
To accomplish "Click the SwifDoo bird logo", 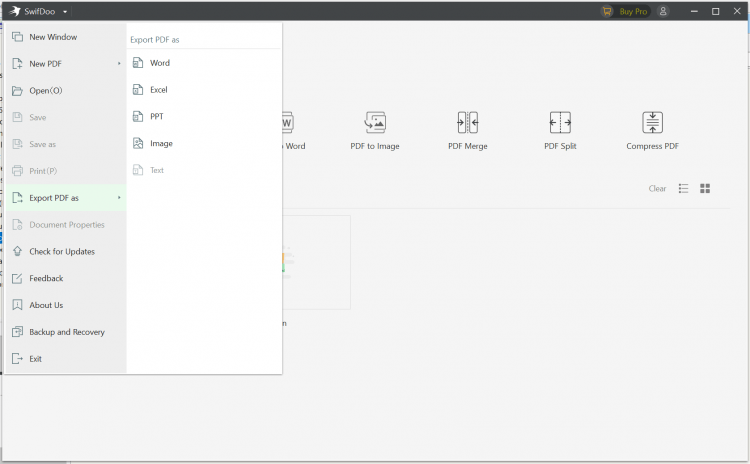I will [15, 11].
